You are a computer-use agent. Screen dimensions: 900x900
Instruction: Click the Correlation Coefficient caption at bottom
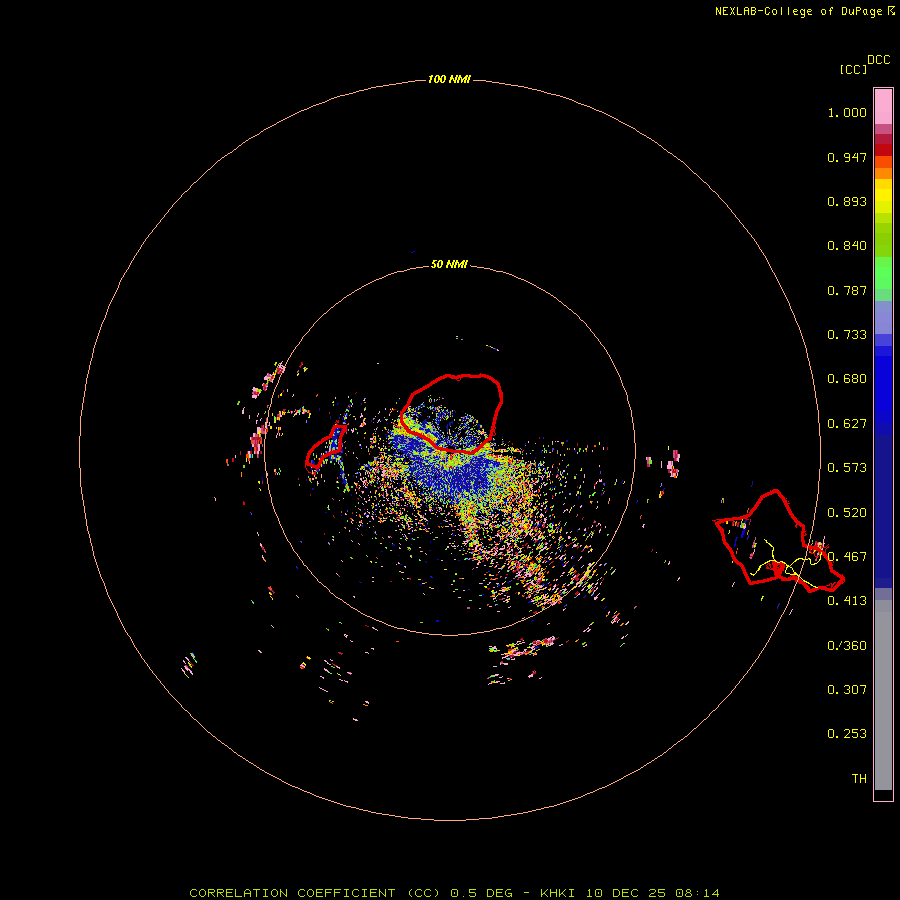point(454,893)
